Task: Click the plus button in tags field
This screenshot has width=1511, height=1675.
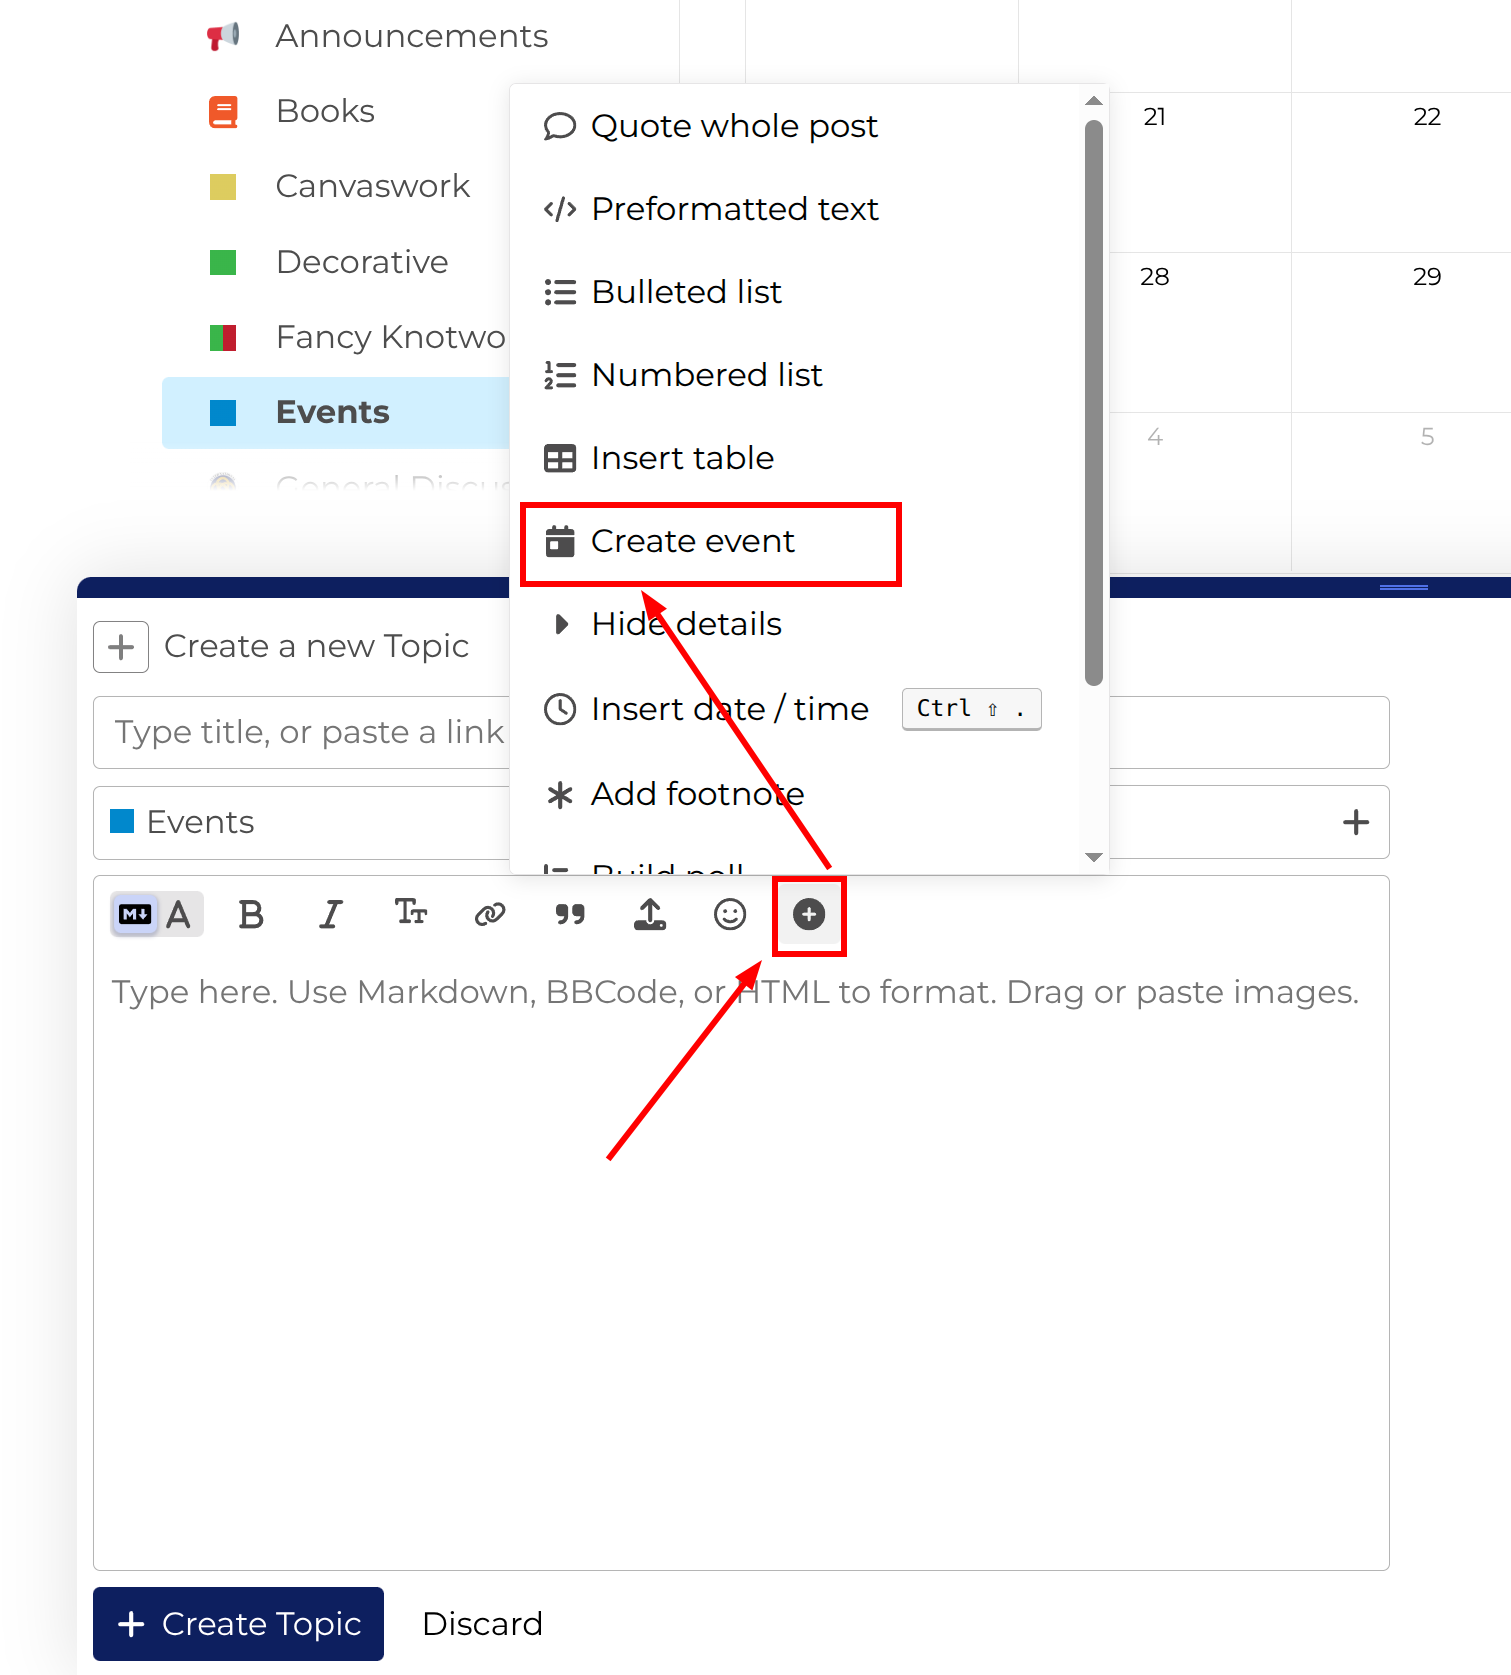Action: [1355, 822]
